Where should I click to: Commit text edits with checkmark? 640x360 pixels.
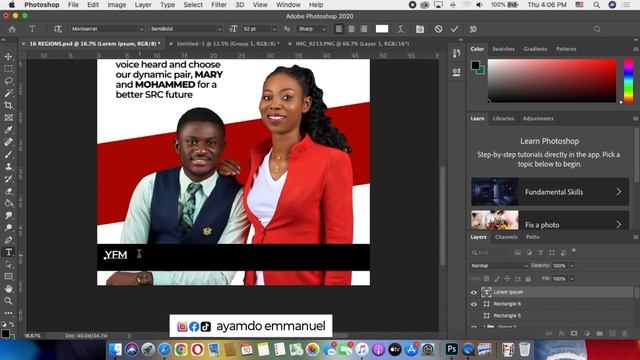click(454, 29)
